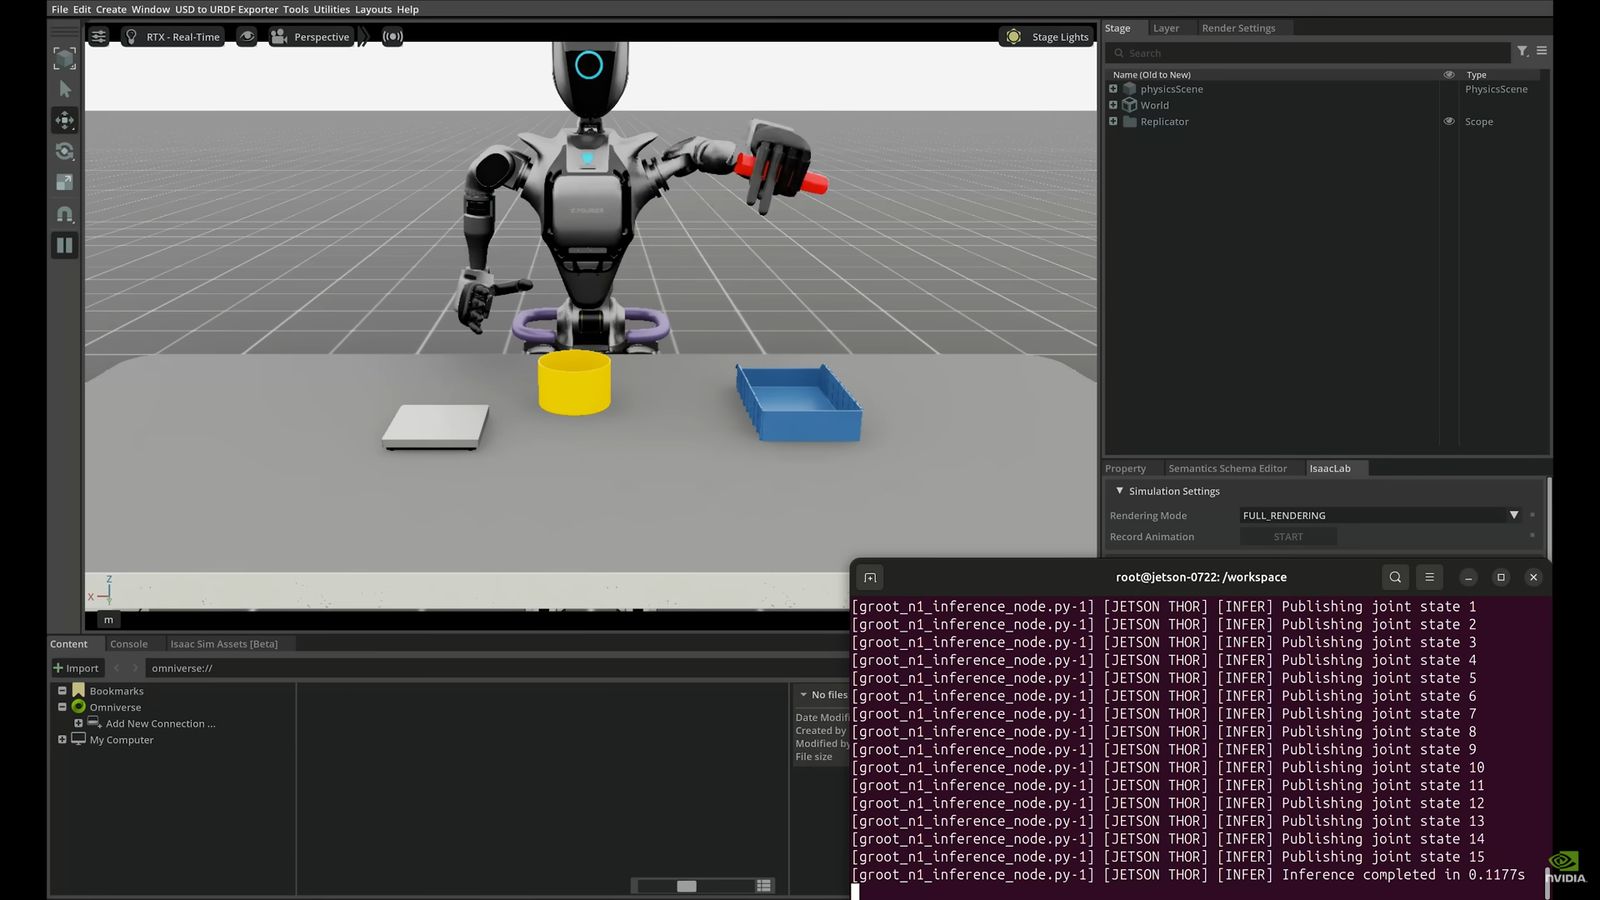Select the Scale tool in left toolbar
The width and height of the screenshot is (1600, 900).
65,182
